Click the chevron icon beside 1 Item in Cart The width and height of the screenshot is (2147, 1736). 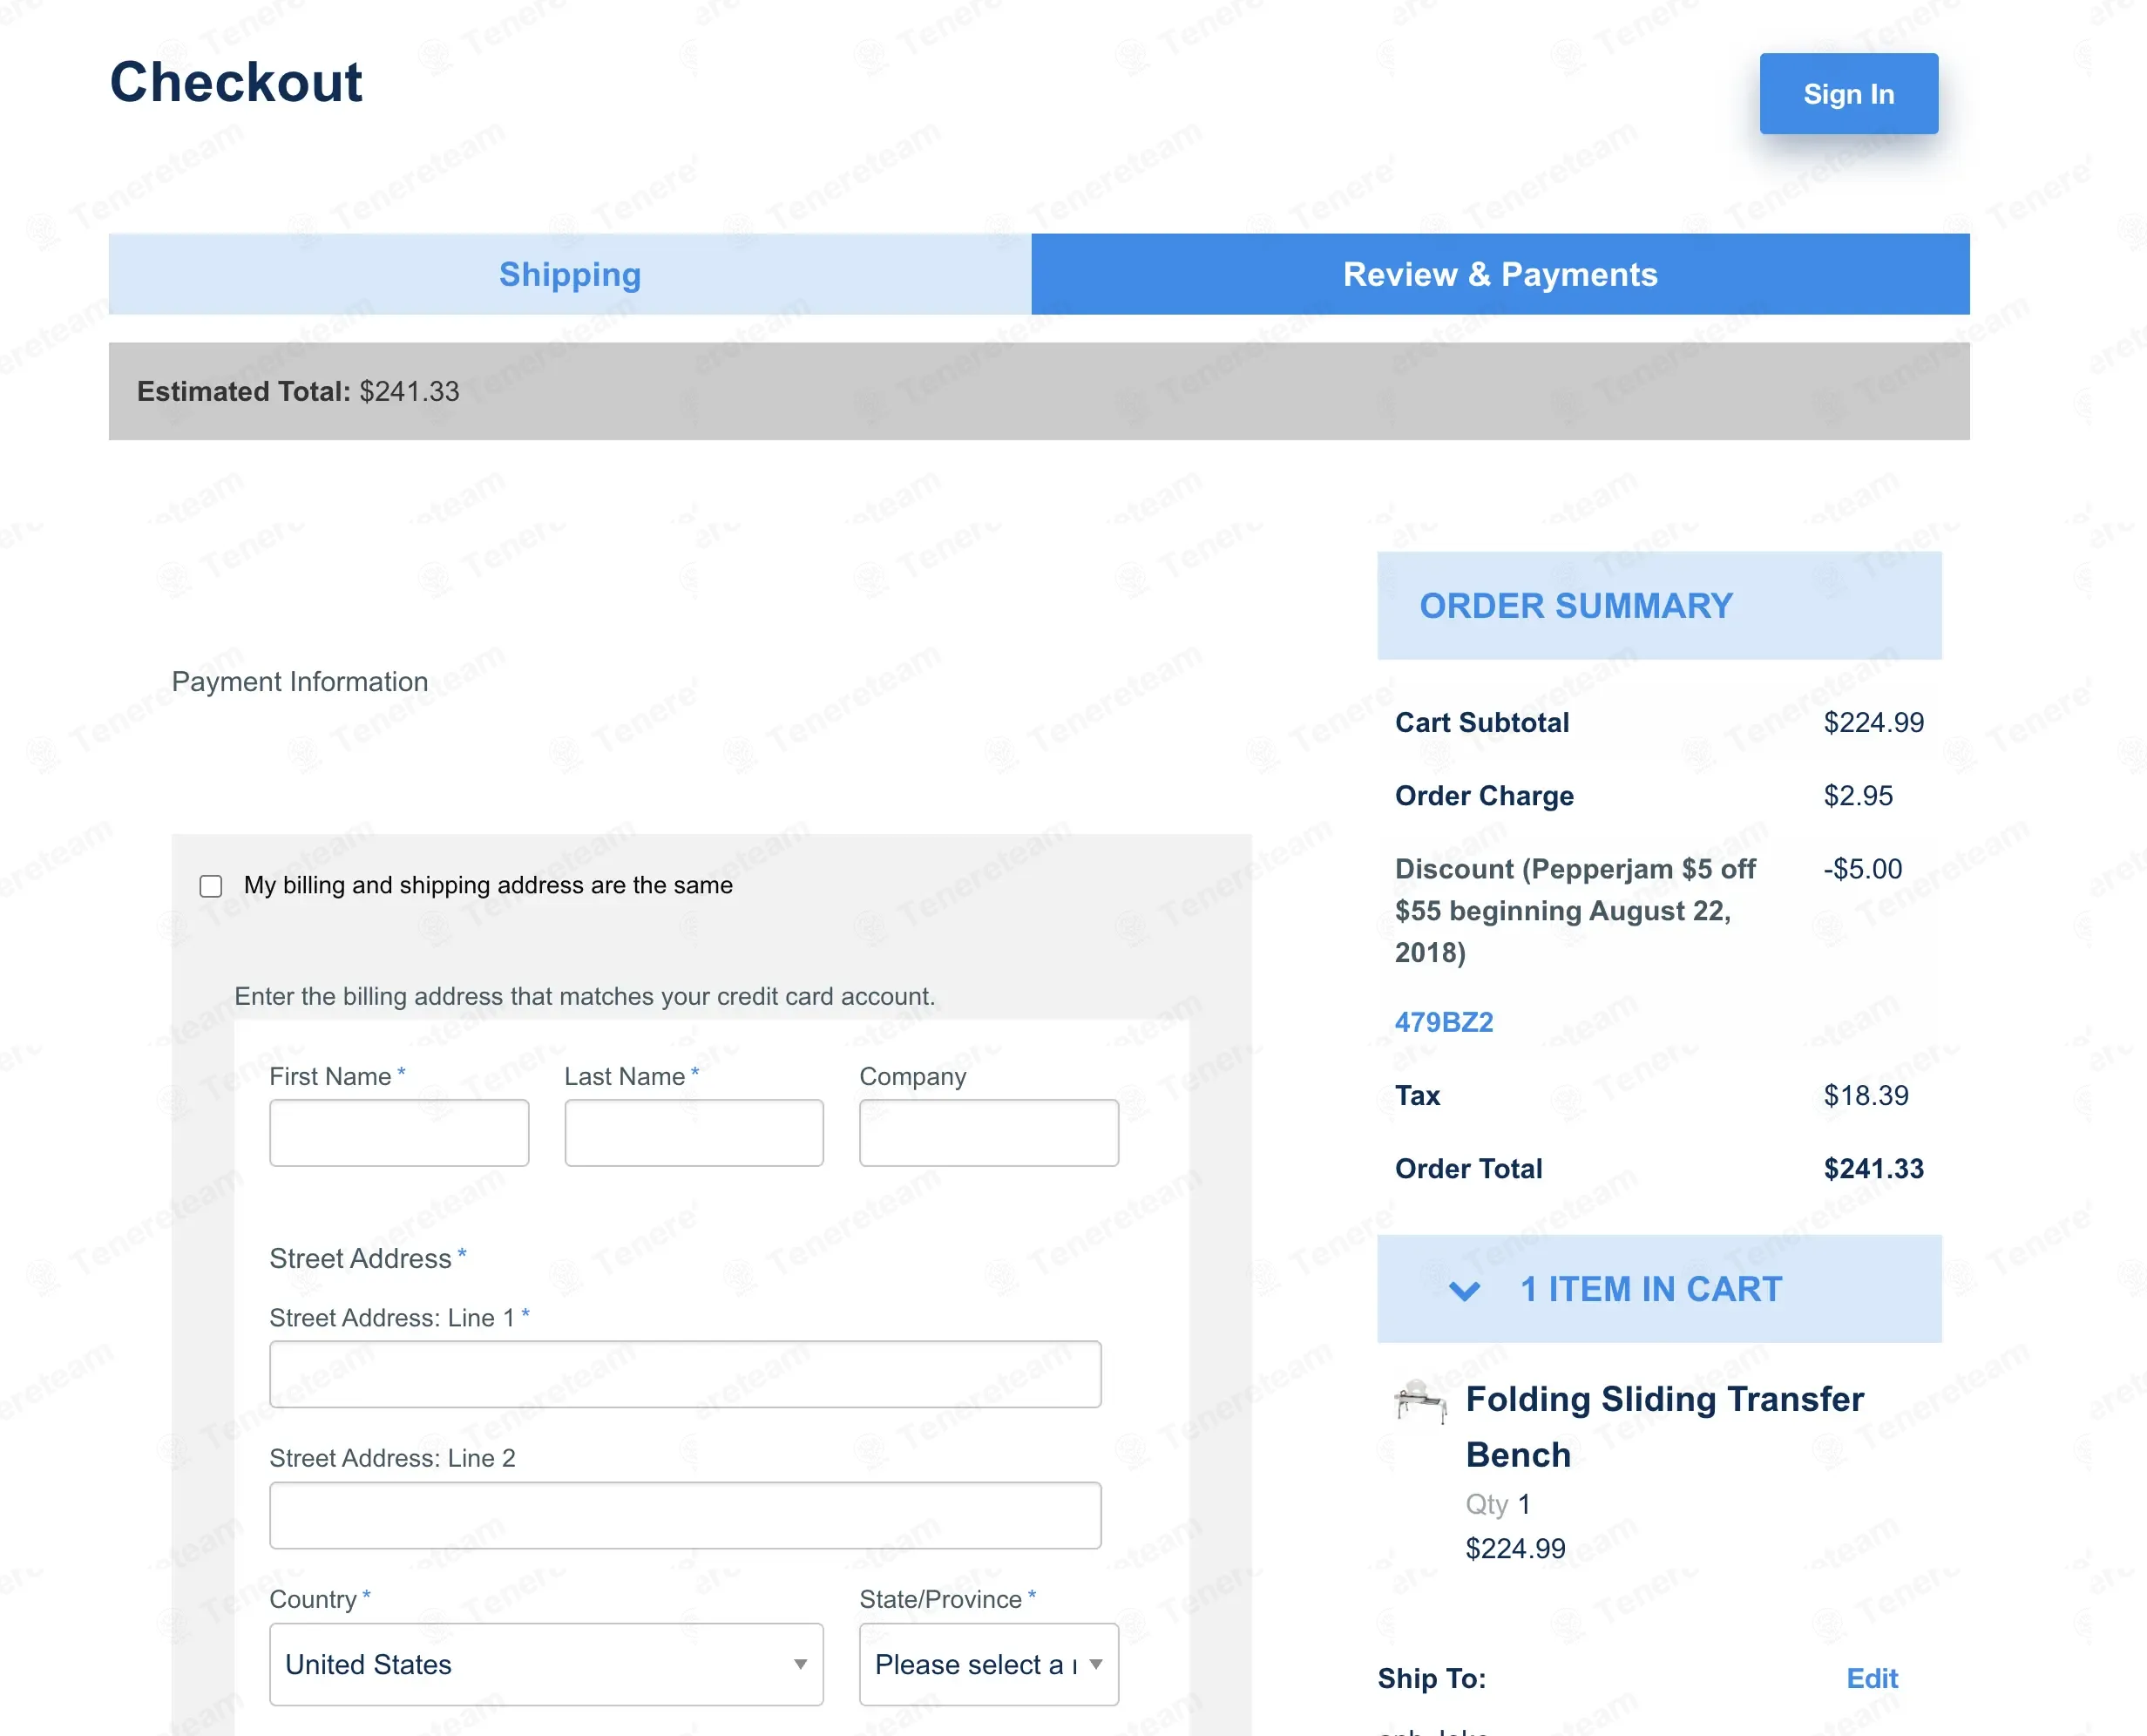(1464, 1290)
